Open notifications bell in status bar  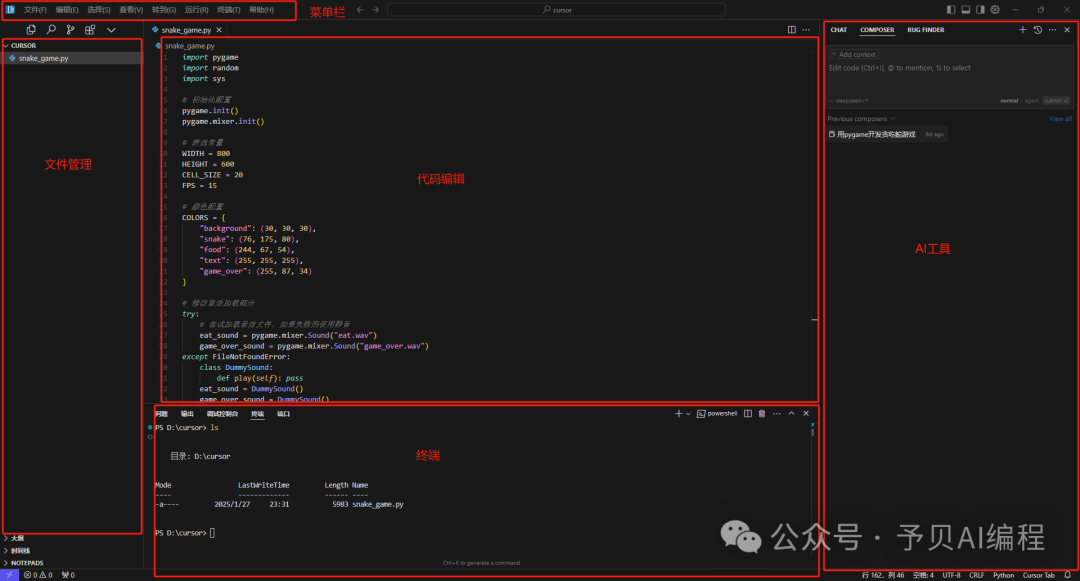pos(1068,575)
